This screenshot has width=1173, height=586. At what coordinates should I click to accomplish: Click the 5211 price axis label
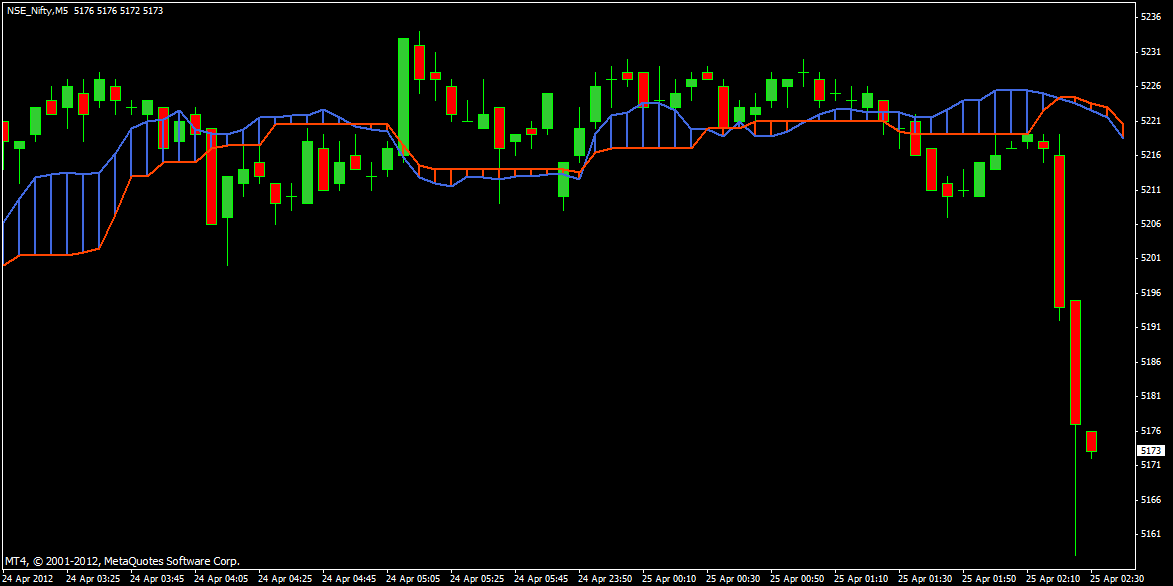click(1150, 189)
